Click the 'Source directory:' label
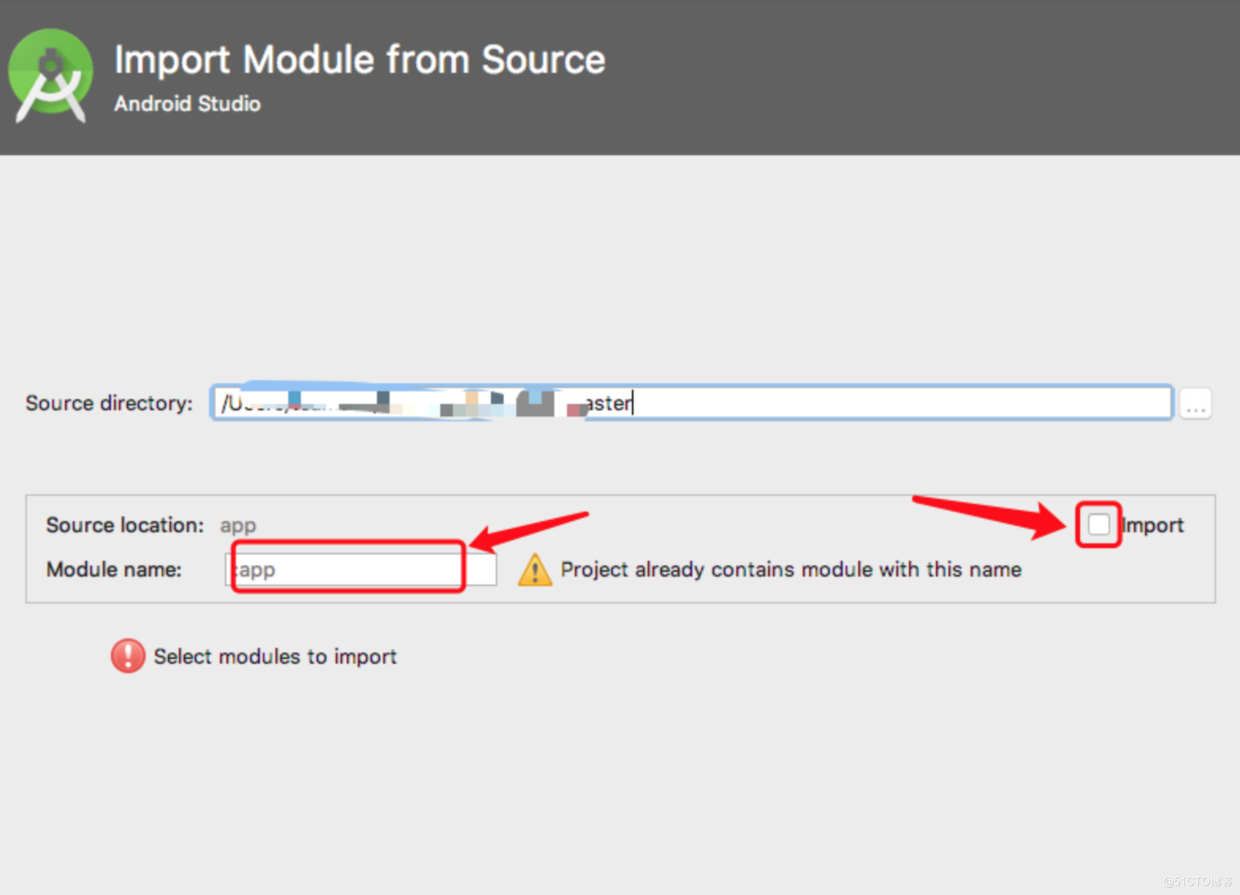1240x895 pixels. [109, 403]
